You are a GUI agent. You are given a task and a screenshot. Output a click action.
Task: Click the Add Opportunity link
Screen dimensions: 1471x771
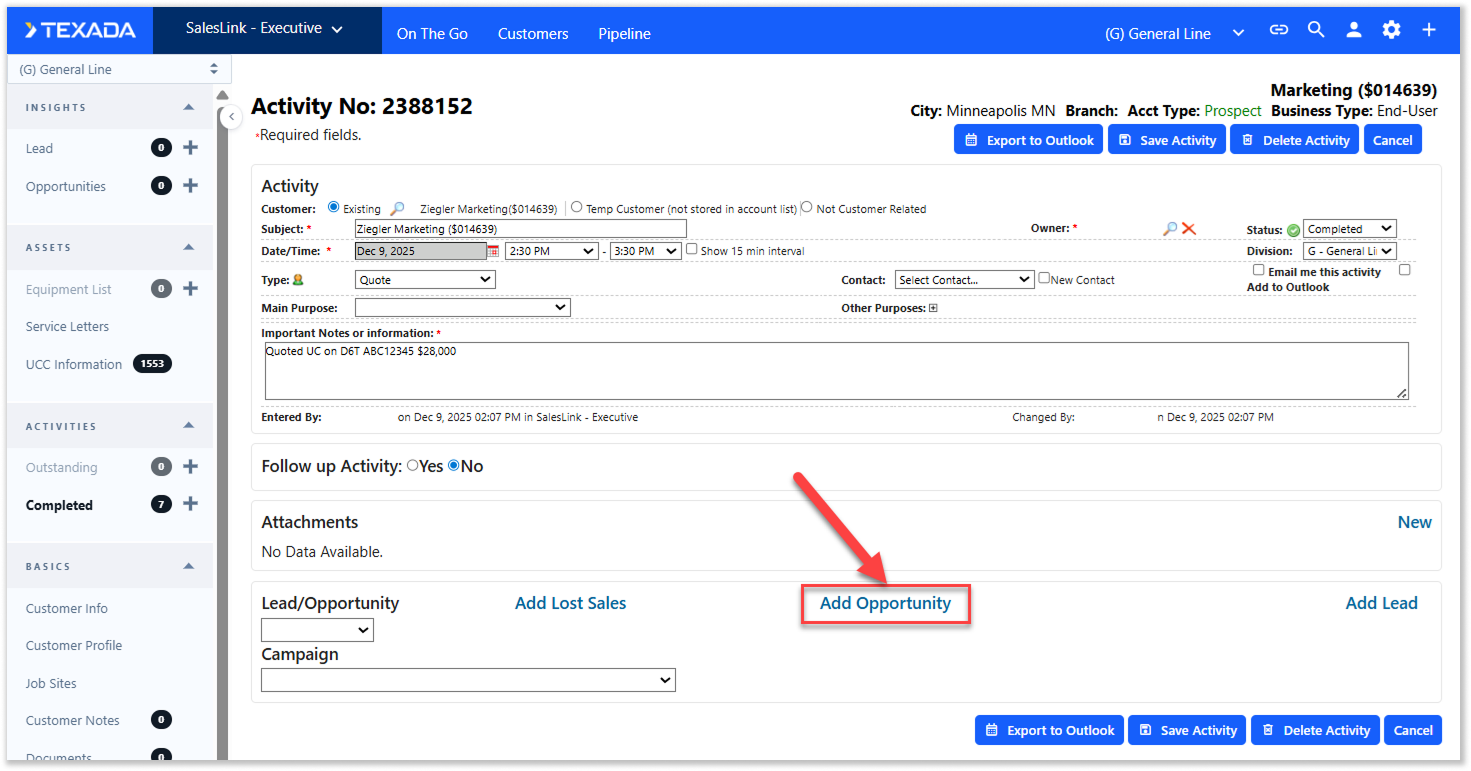pyautogui.click(x=885, y=603)
